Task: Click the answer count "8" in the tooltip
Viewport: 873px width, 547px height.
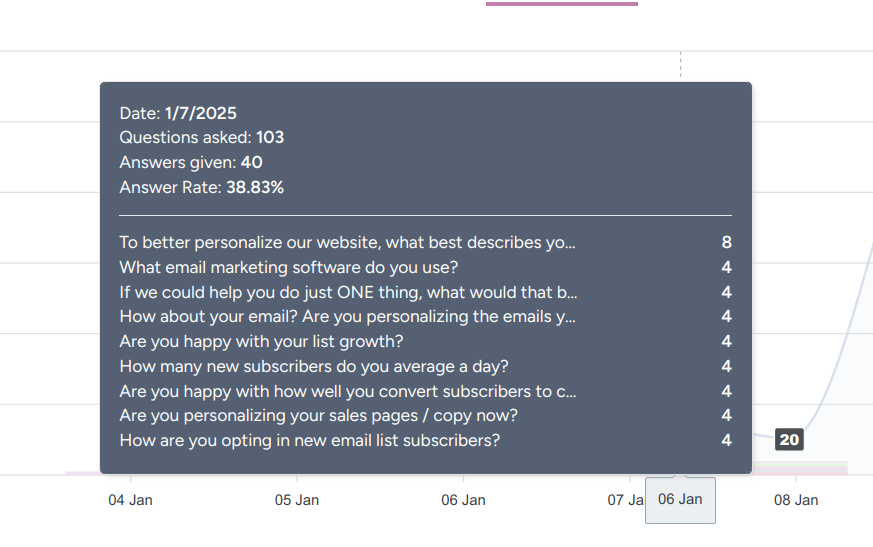Action: [x=727, y=242]
